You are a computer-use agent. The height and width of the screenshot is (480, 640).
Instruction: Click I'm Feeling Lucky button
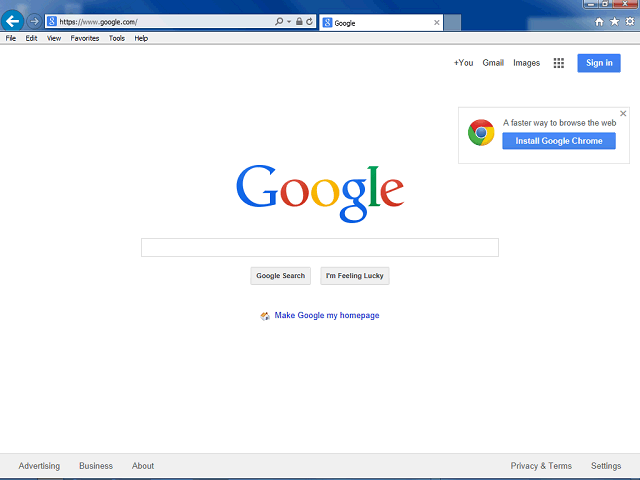355,276
